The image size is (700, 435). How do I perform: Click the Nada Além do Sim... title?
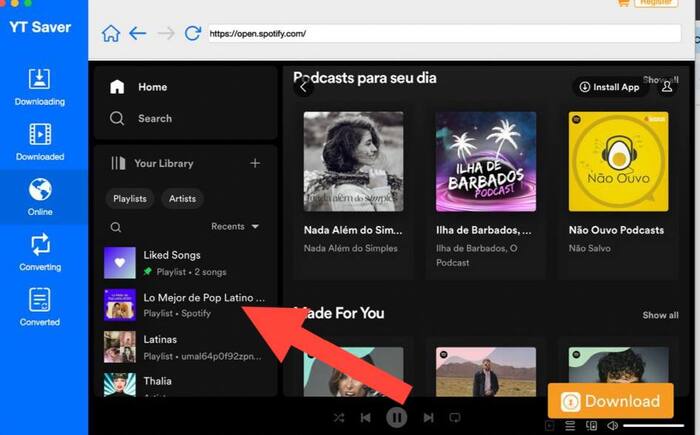(x=353, y=230)
